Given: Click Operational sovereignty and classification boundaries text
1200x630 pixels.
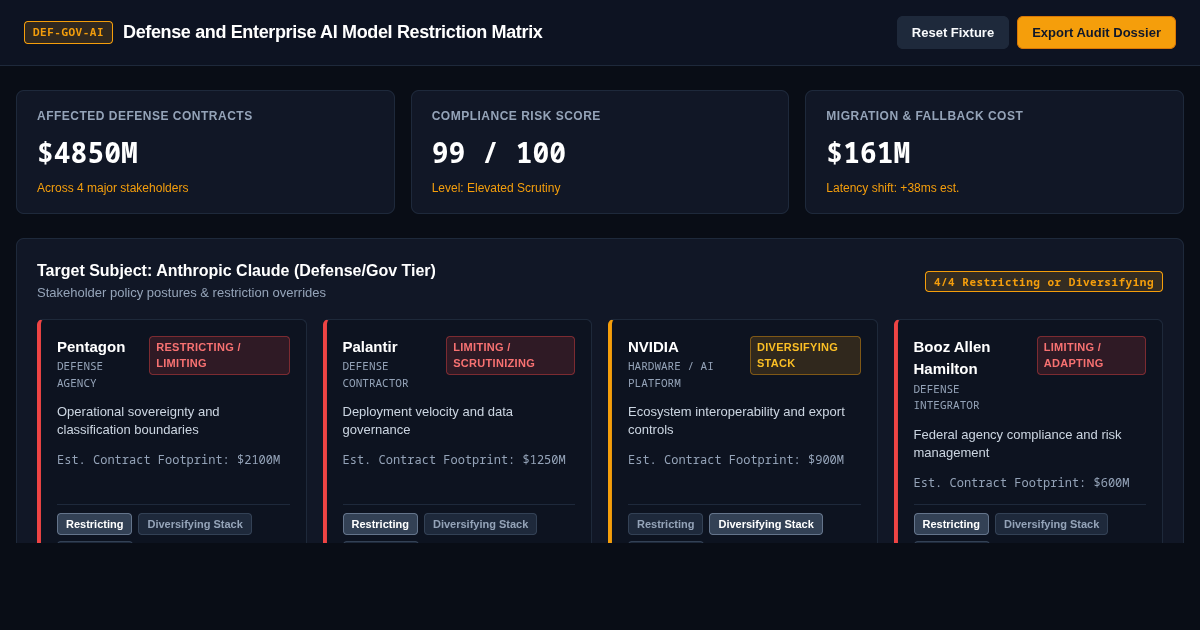Looking at the screenshot, I should [x=138, y=421].
